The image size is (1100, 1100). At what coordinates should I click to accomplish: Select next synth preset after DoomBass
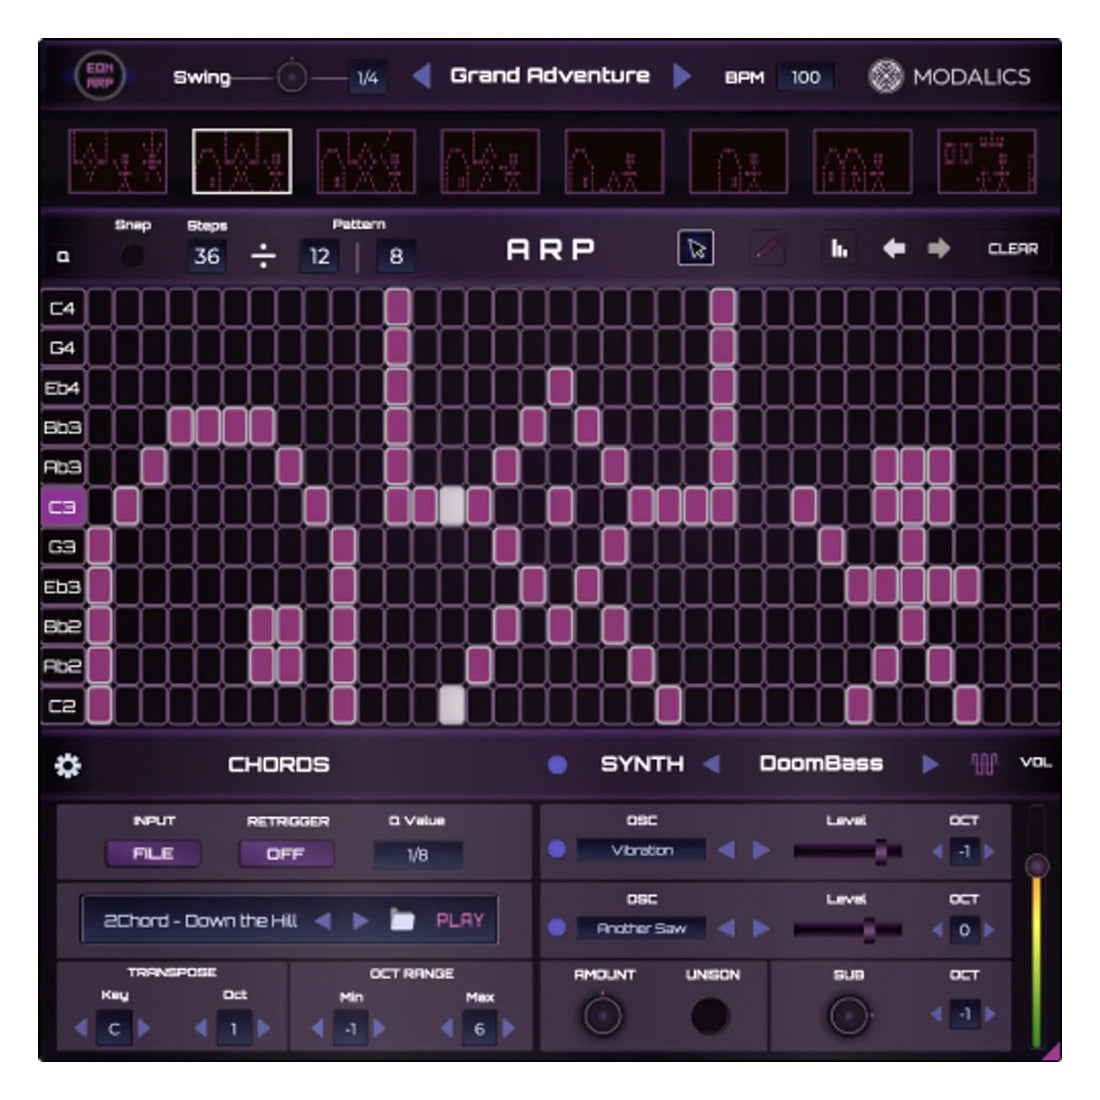[930, 764]
